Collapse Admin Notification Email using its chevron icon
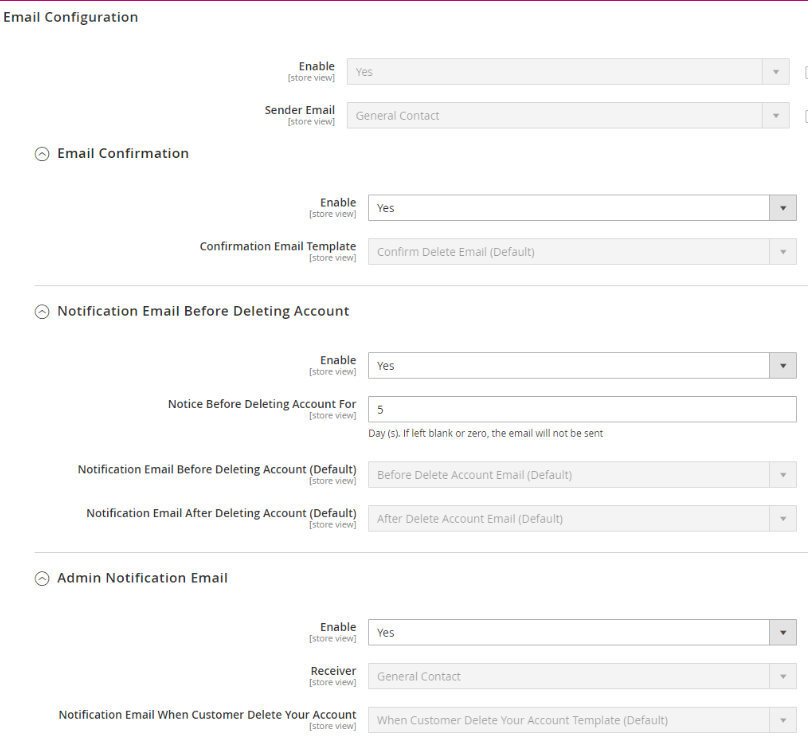Viewport: 808px width, 743px height. 41,578
